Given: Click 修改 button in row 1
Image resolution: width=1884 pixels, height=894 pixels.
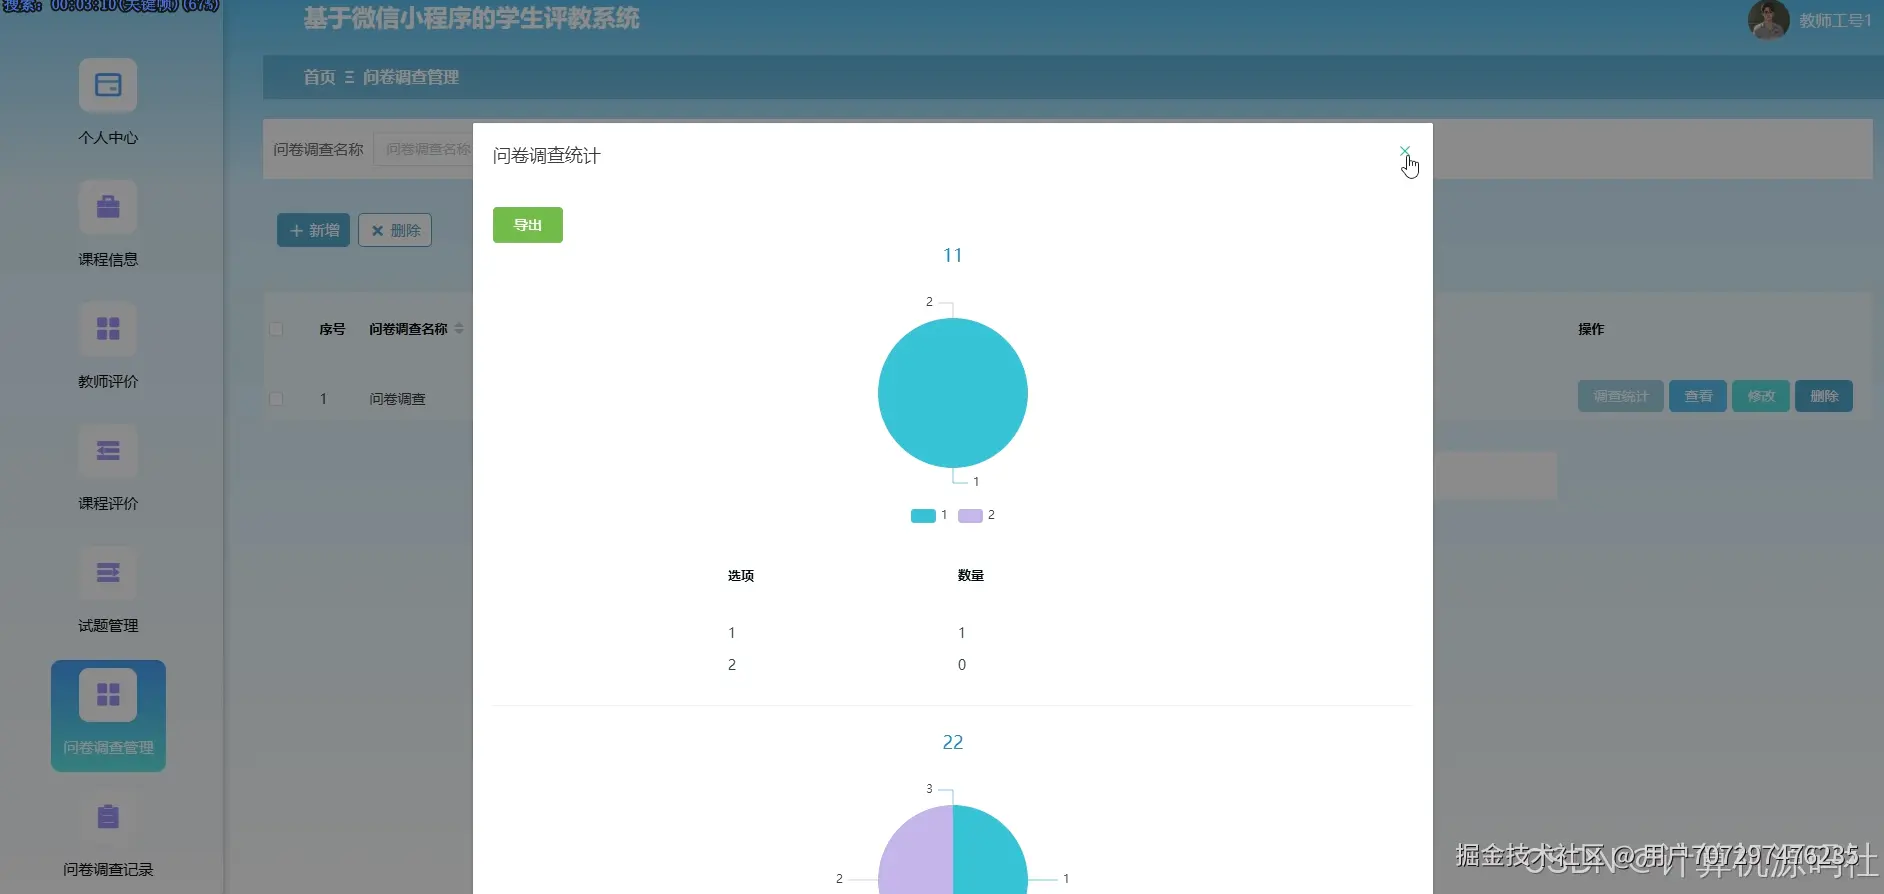Looking at the screenshot, I should tap(1761, 396).
